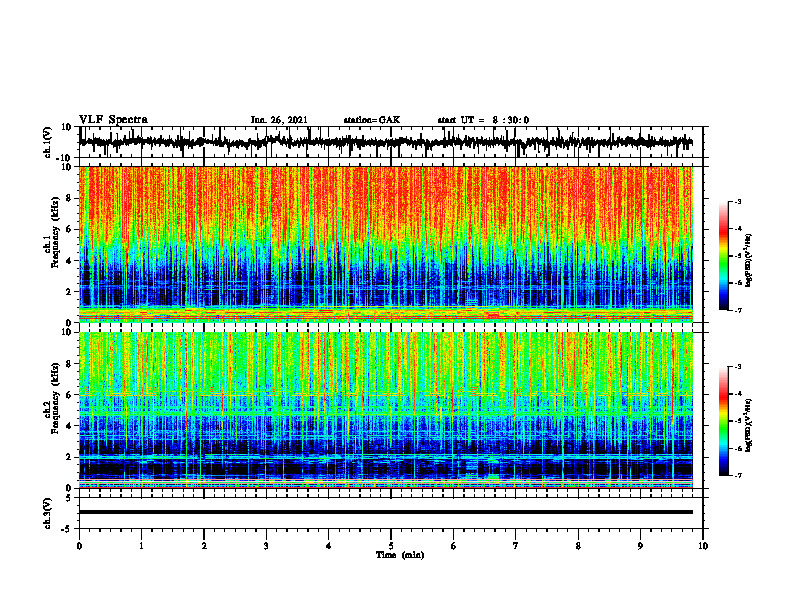Click the ch.2 spectrogram colorbar
The width and height of the screenshot is (792, 612).
724,421
